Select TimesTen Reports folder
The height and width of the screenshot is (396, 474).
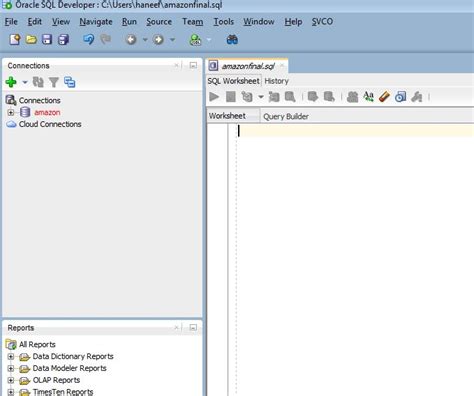pyautogui.click(x=63, y=392)
